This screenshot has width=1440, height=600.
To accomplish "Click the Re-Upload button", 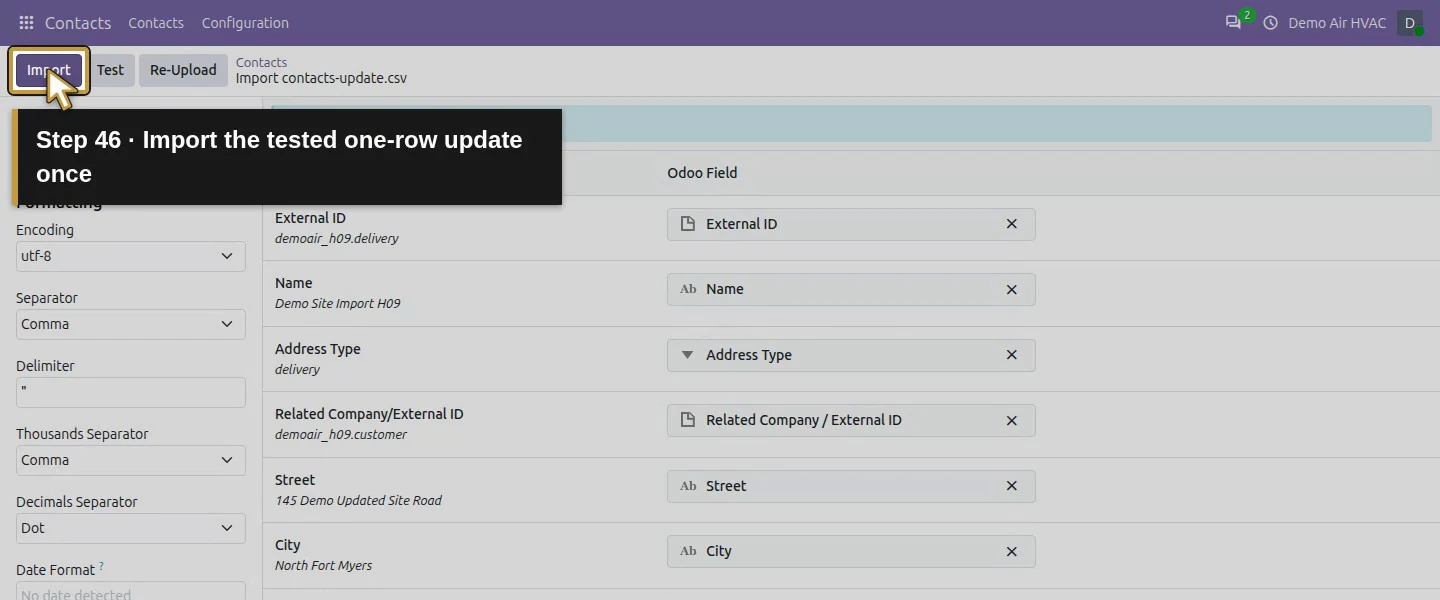I will click(x=183, y=70).
